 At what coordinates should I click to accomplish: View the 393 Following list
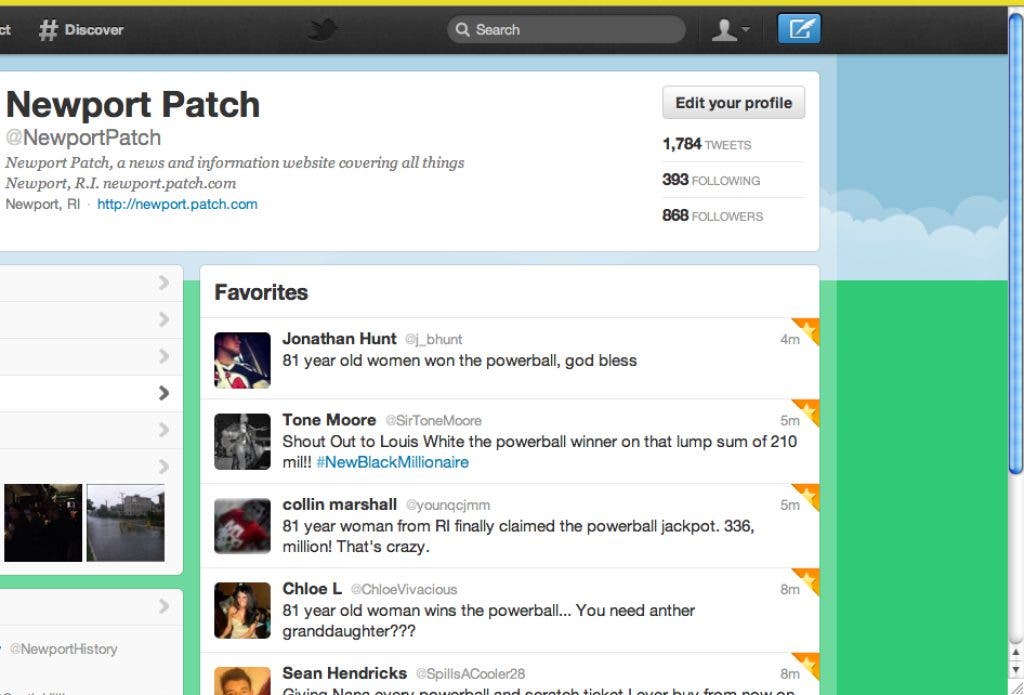tap(711, 180)
